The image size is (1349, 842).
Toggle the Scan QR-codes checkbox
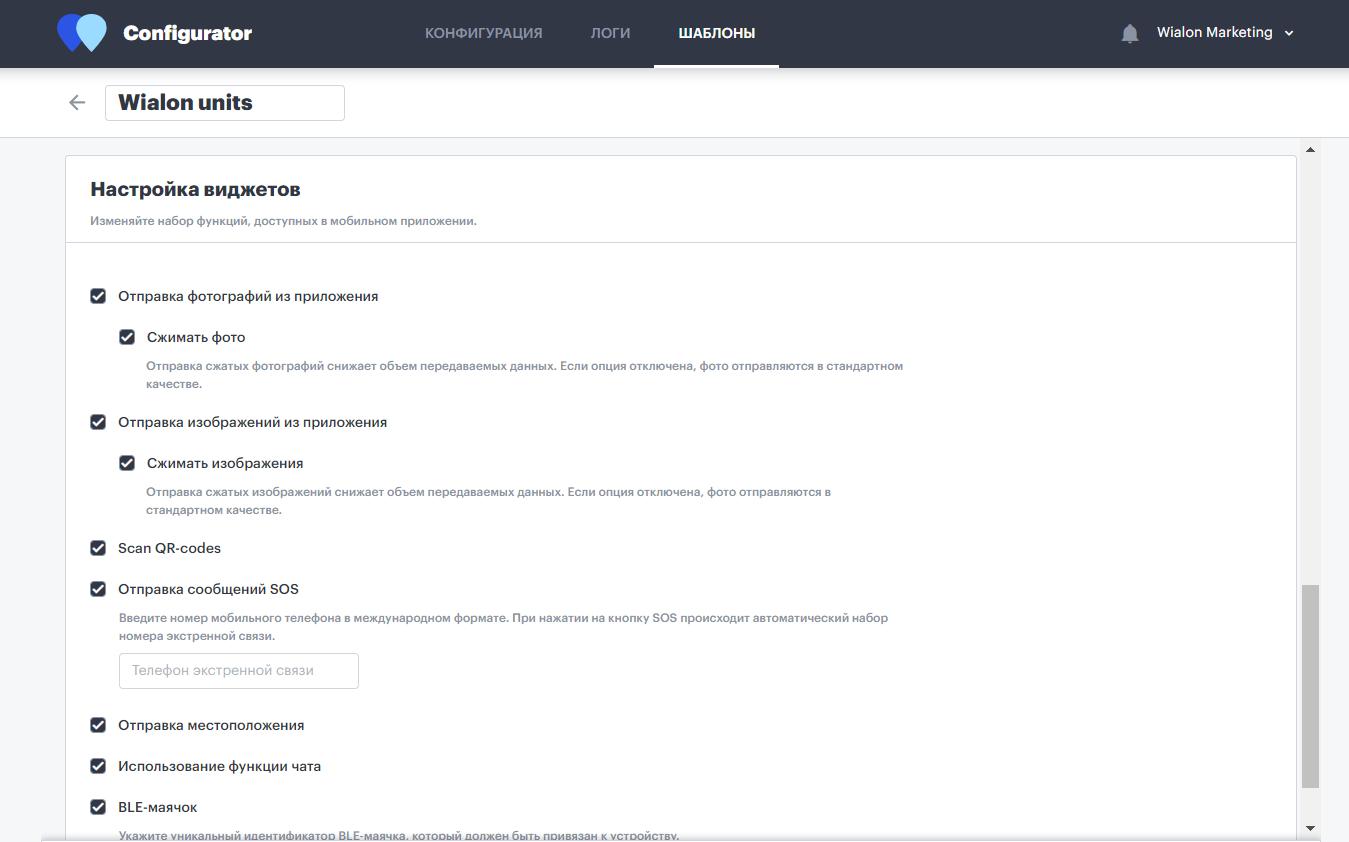point(98,548)
